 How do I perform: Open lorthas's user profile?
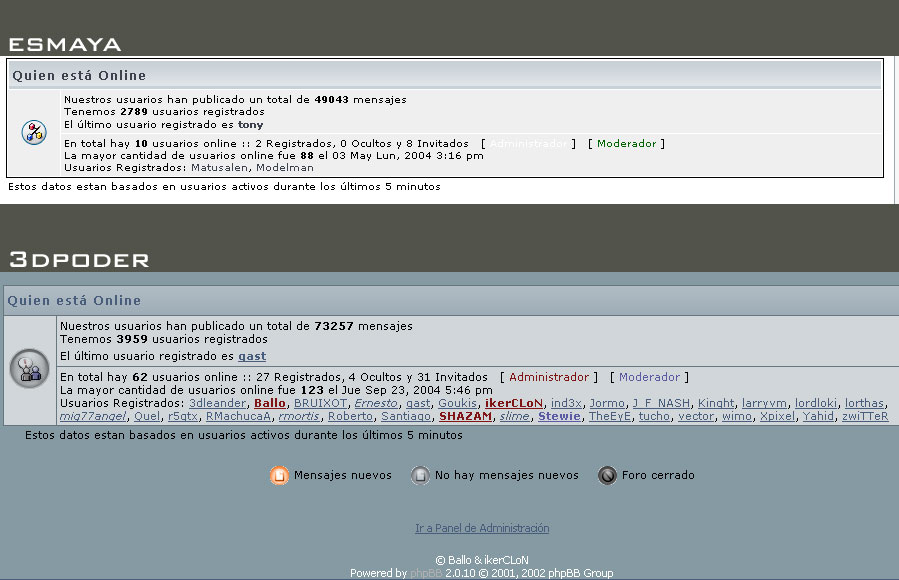point(865,403)
